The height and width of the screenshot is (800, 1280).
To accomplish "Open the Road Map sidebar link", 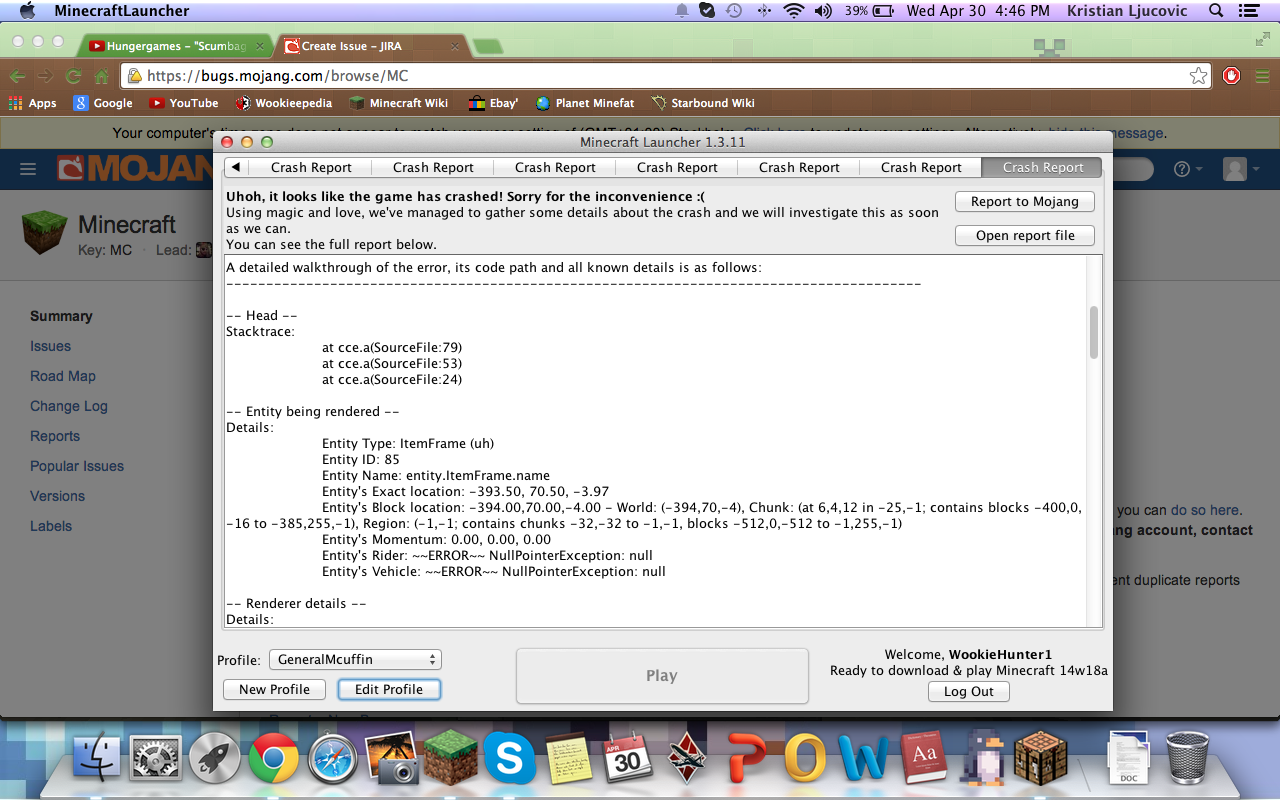I will [x=63, y=376].
